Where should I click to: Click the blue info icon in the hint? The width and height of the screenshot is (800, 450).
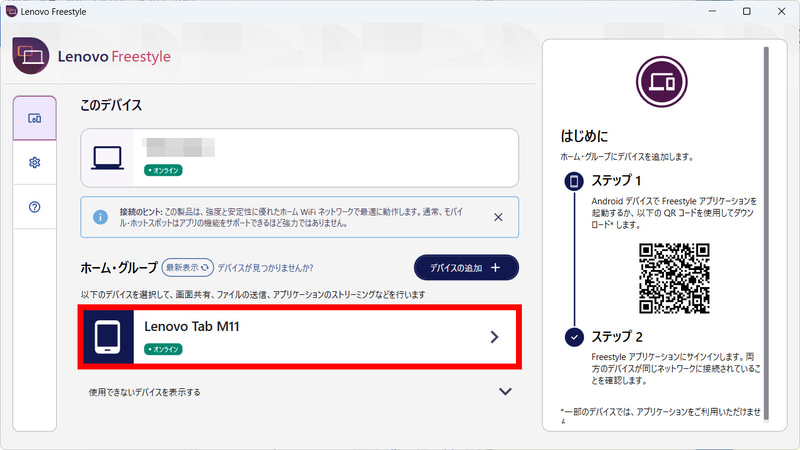[x=101, y=217]
